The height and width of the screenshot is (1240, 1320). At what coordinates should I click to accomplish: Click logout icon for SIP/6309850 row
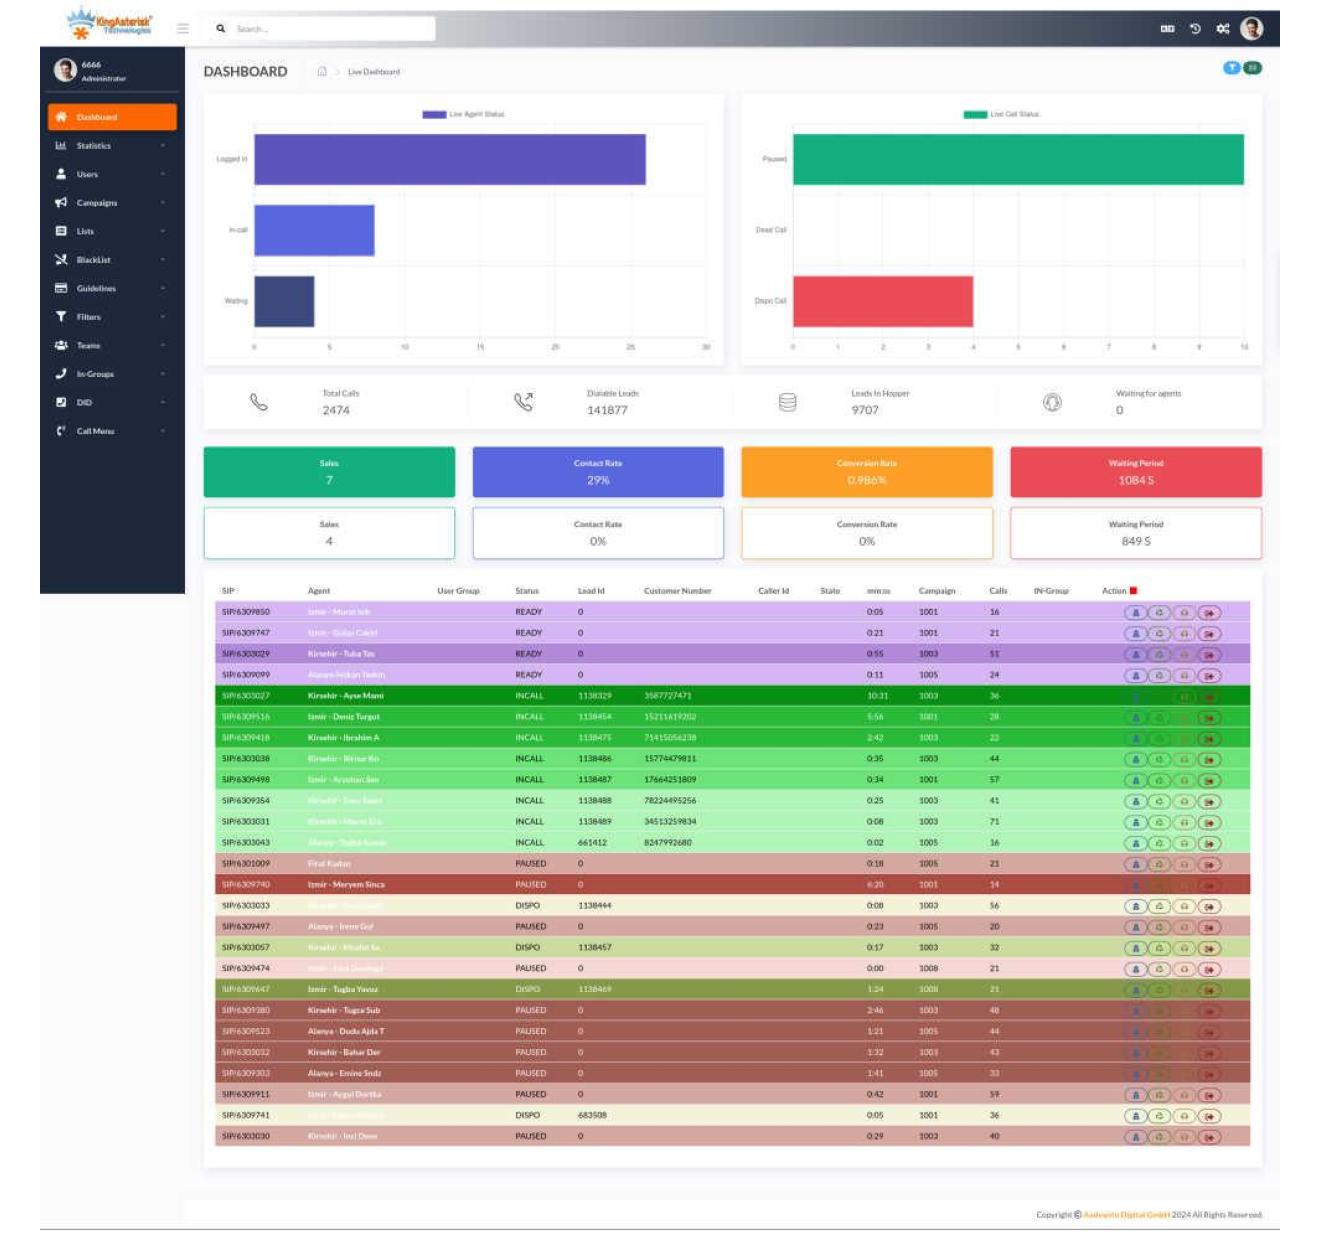1209,613
